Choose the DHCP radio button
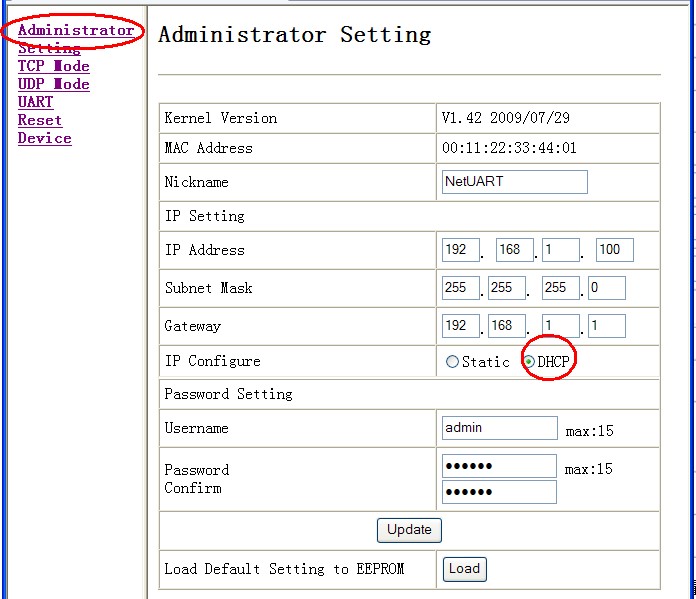Image resolution: width=696 pixels, height=599 pixels. tap(530, 362)
